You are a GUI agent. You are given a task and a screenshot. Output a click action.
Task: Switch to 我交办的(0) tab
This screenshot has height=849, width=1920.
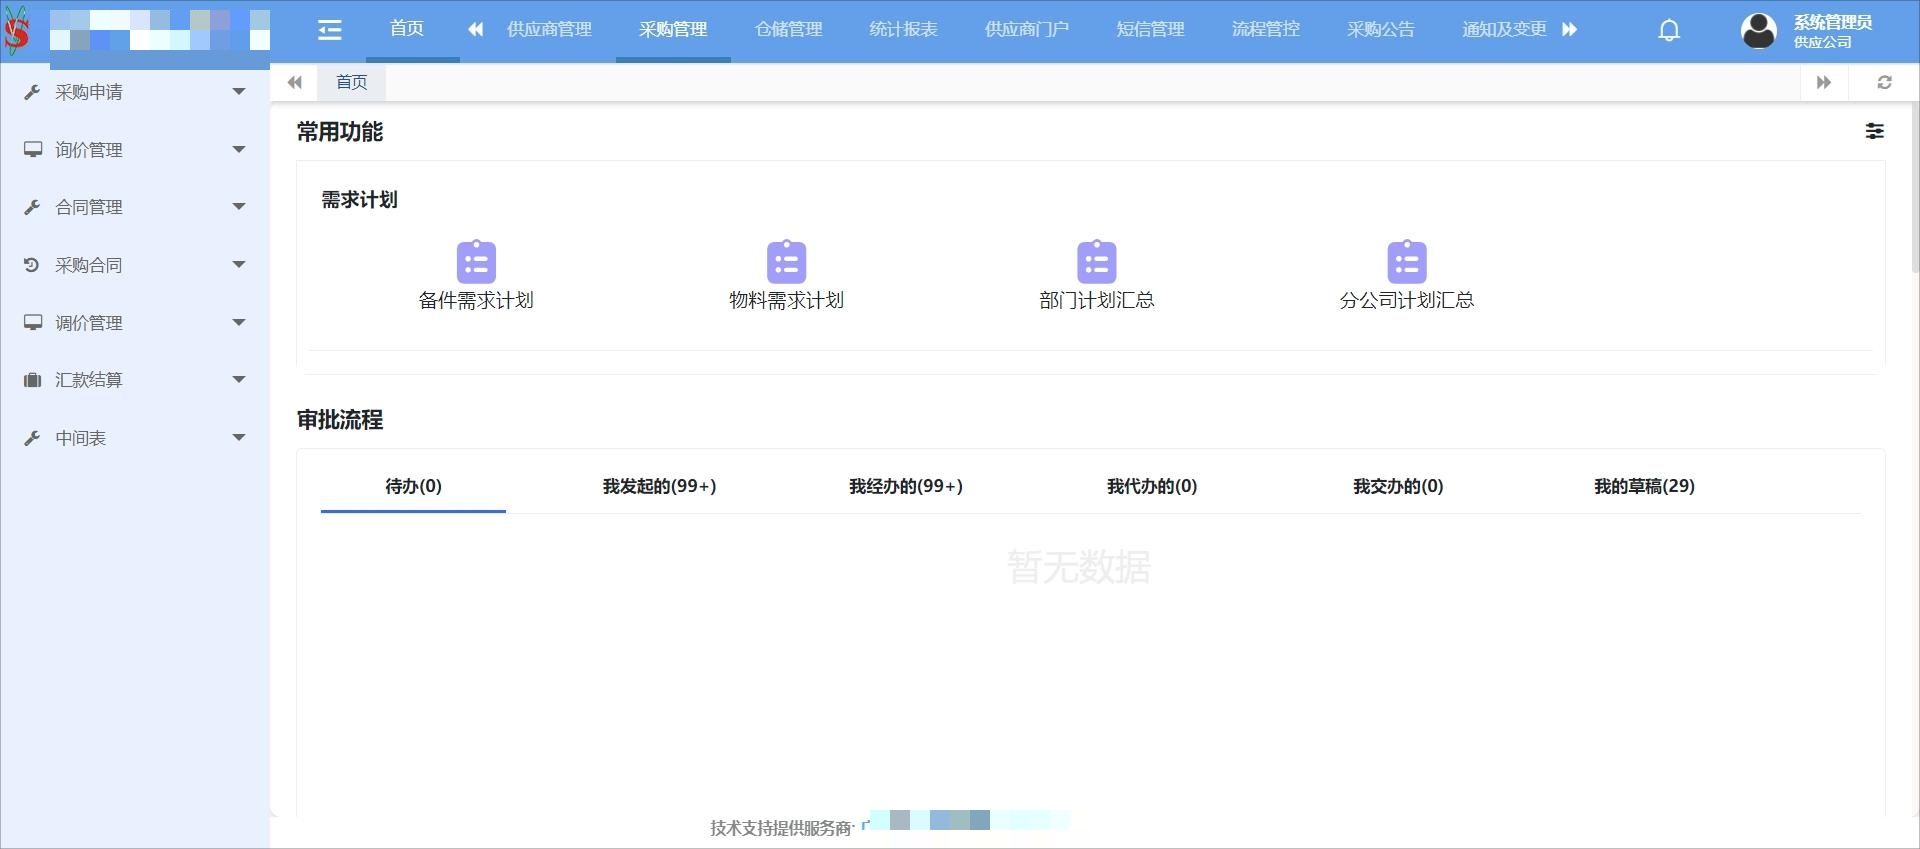[x=1398, y=486]
